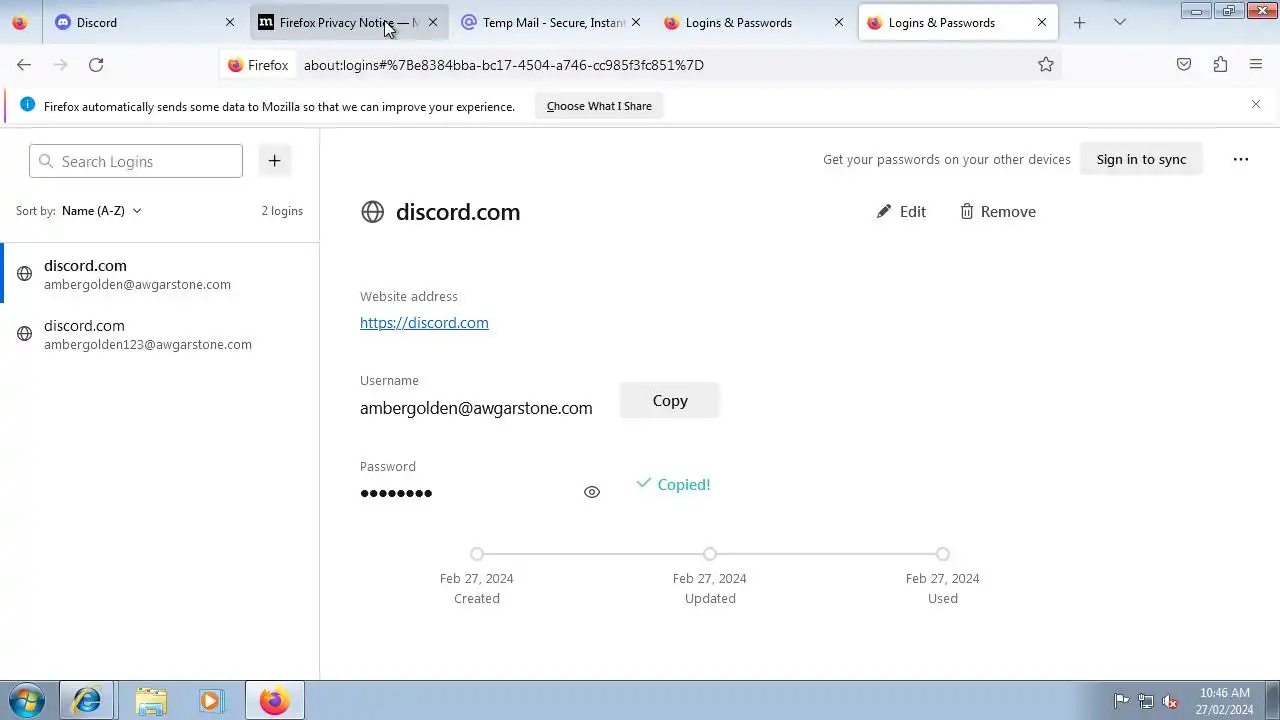Open the Firefox View pinned icon
Image resolution: width=1280 pixels, height=720 pixels.
20,22
